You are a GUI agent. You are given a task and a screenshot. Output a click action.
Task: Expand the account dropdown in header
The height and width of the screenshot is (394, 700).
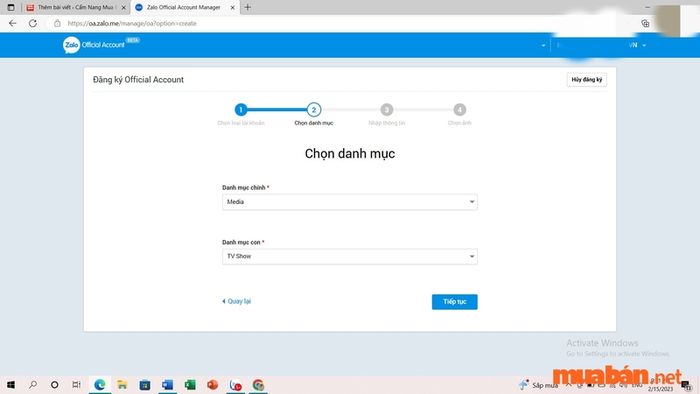point(543,45)
